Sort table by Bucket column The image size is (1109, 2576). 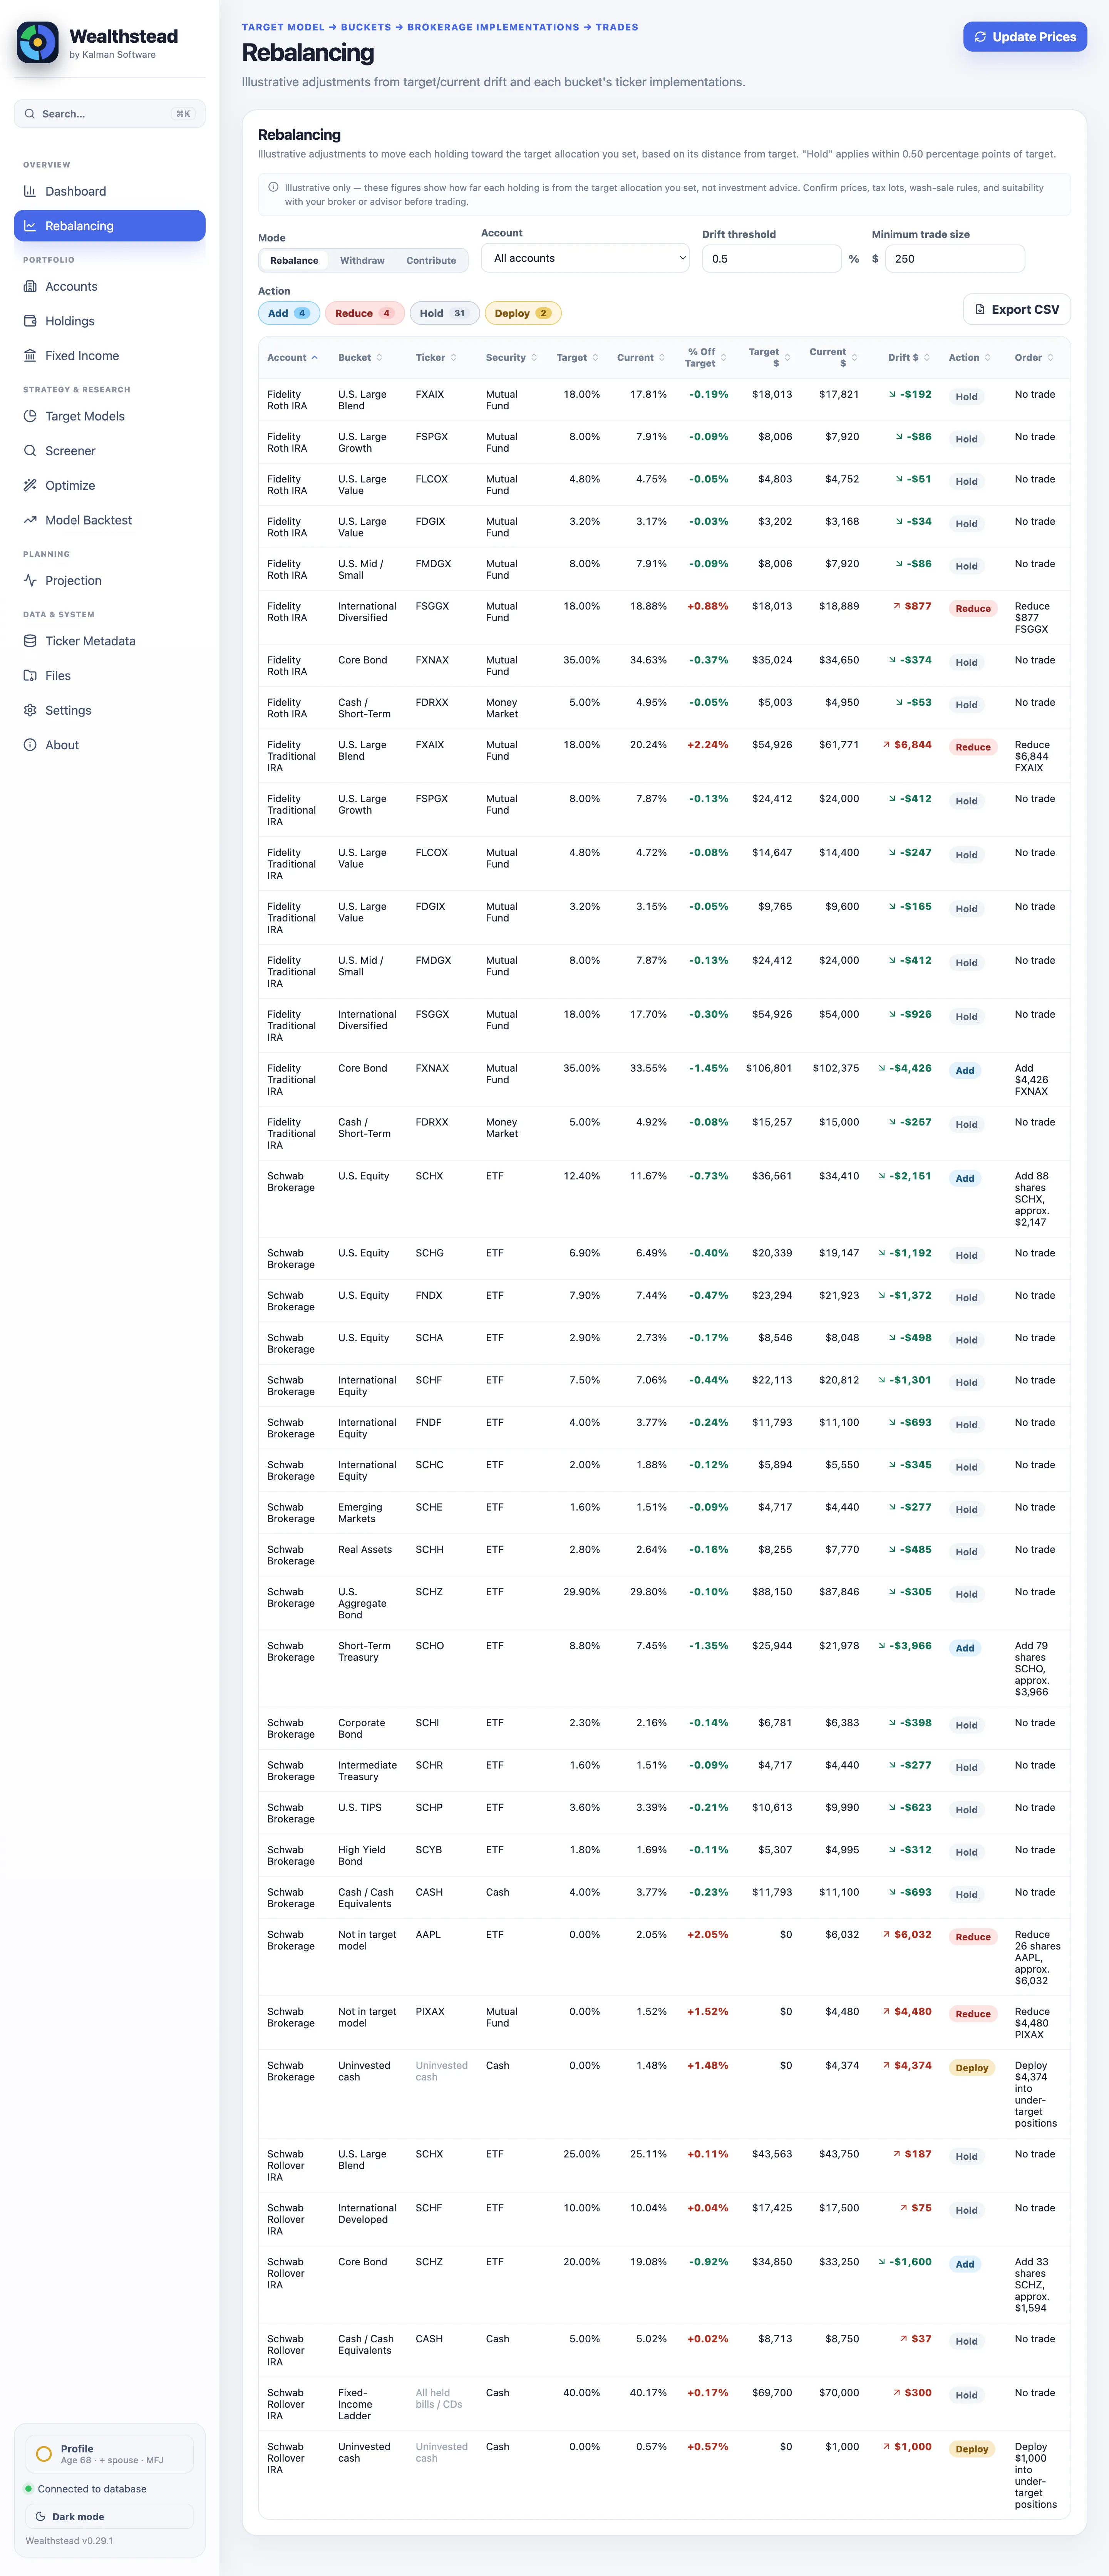click(360, 358)
